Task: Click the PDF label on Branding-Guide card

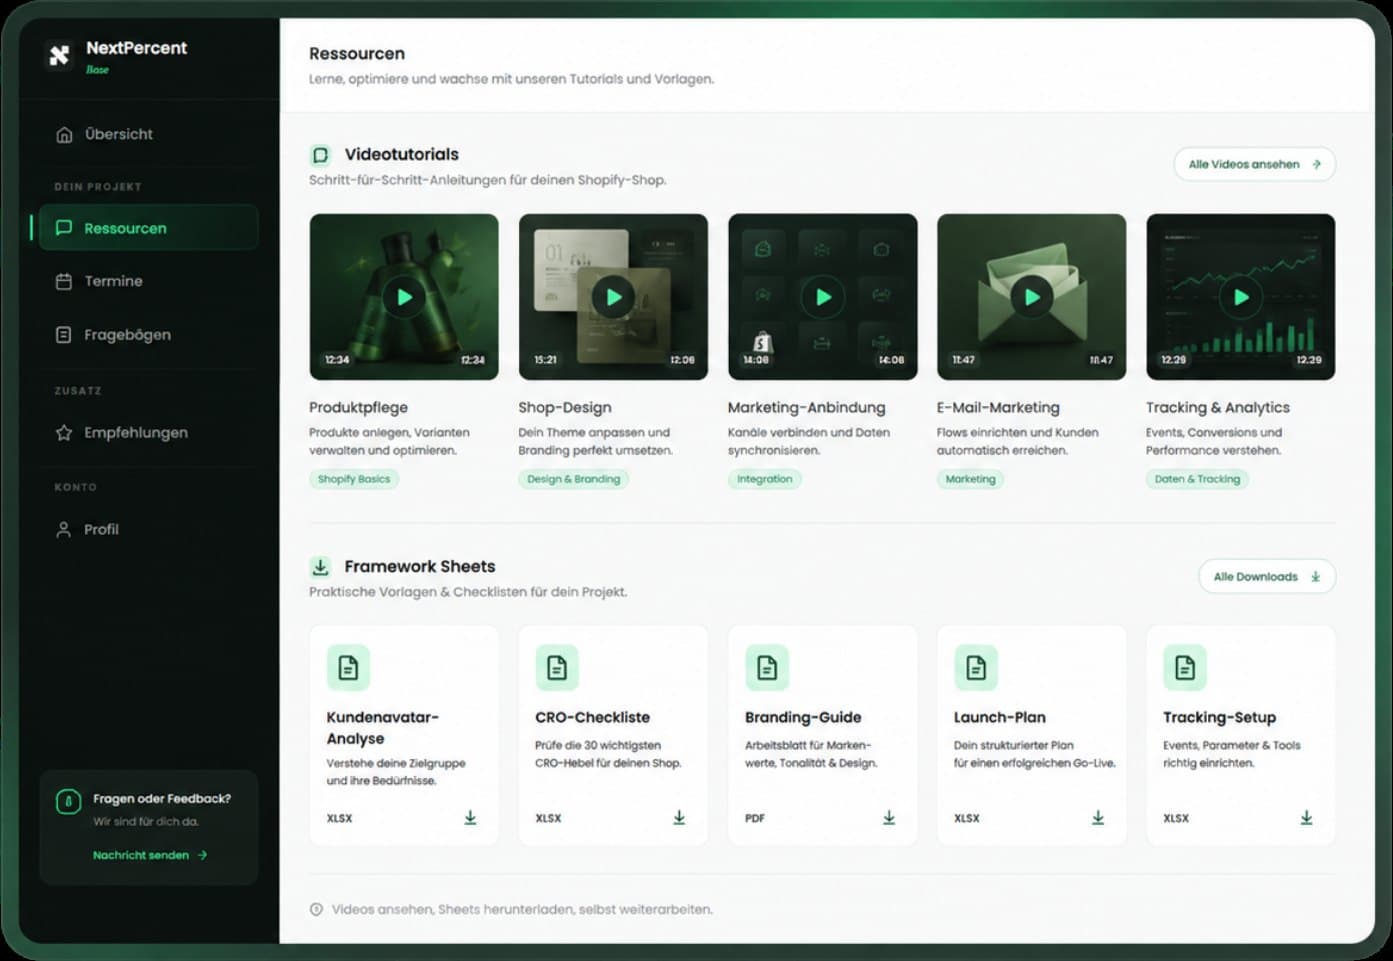Action: tap(755, 818)
